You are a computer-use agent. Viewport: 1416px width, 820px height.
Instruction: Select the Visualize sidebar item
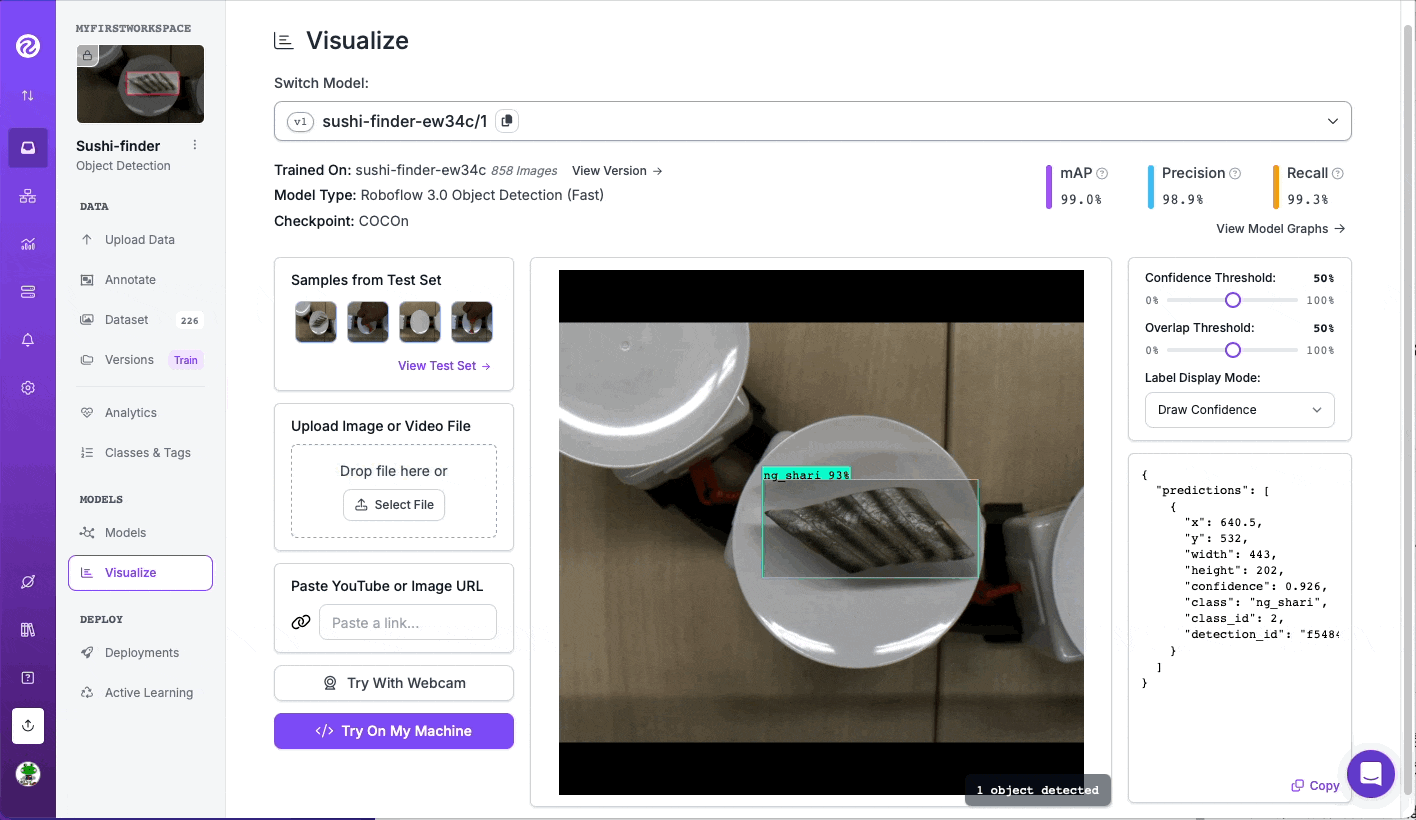pos(140,573)
